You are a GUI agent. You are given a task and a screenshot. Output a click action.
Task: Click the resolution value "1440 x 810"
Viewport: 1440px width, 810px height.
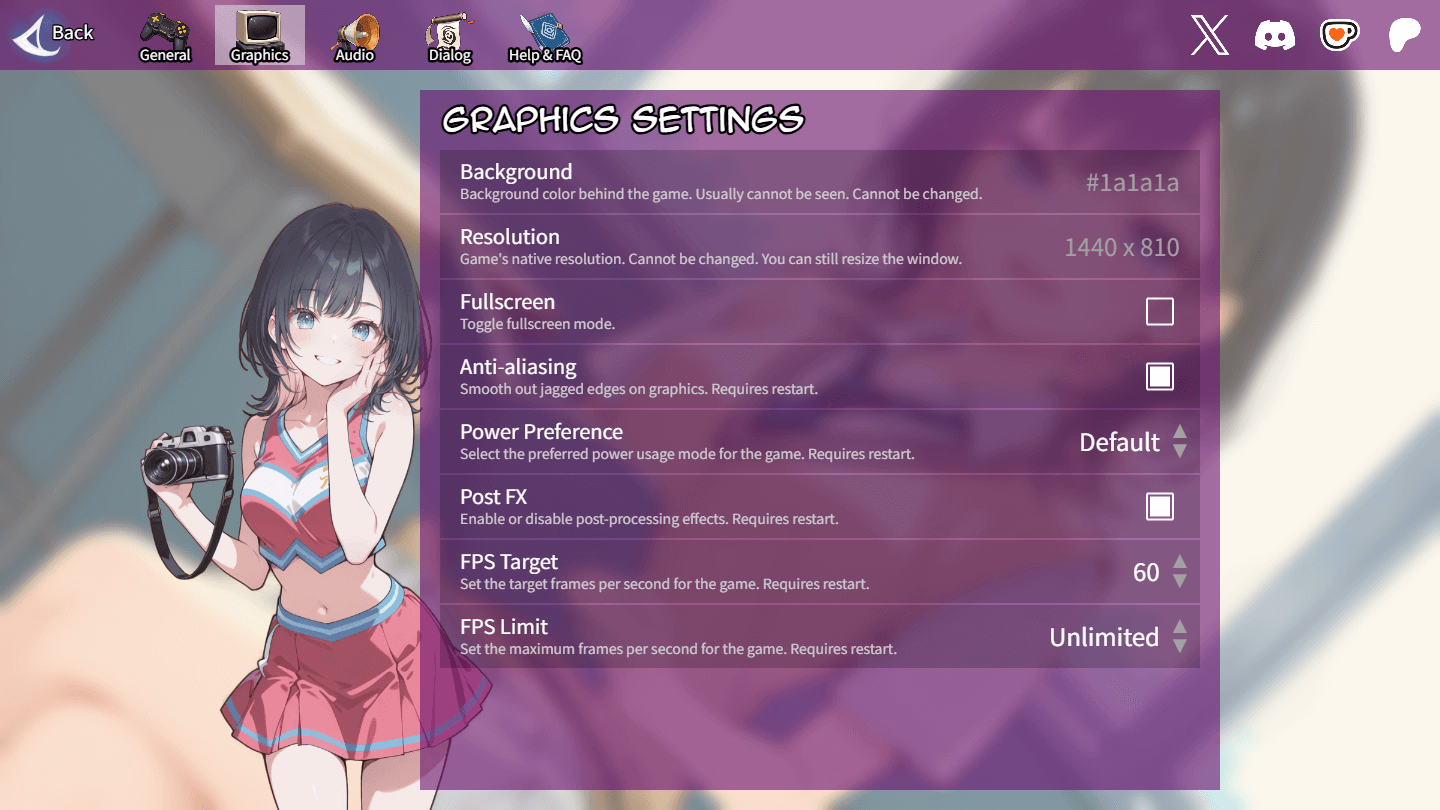[x=1122, y=248]
